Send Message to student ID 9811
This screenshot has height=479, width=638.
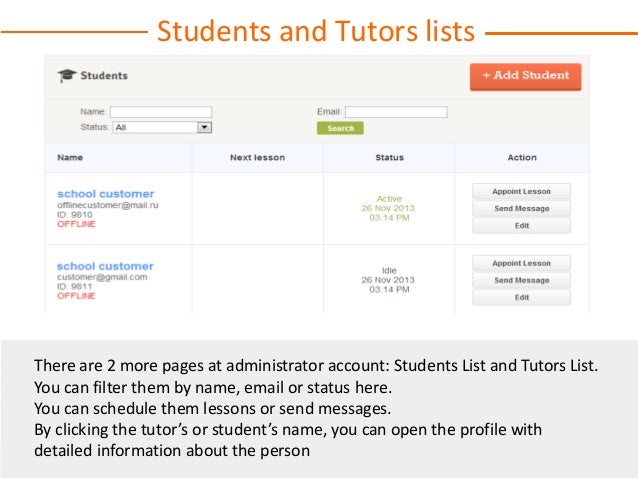[522, 281]
